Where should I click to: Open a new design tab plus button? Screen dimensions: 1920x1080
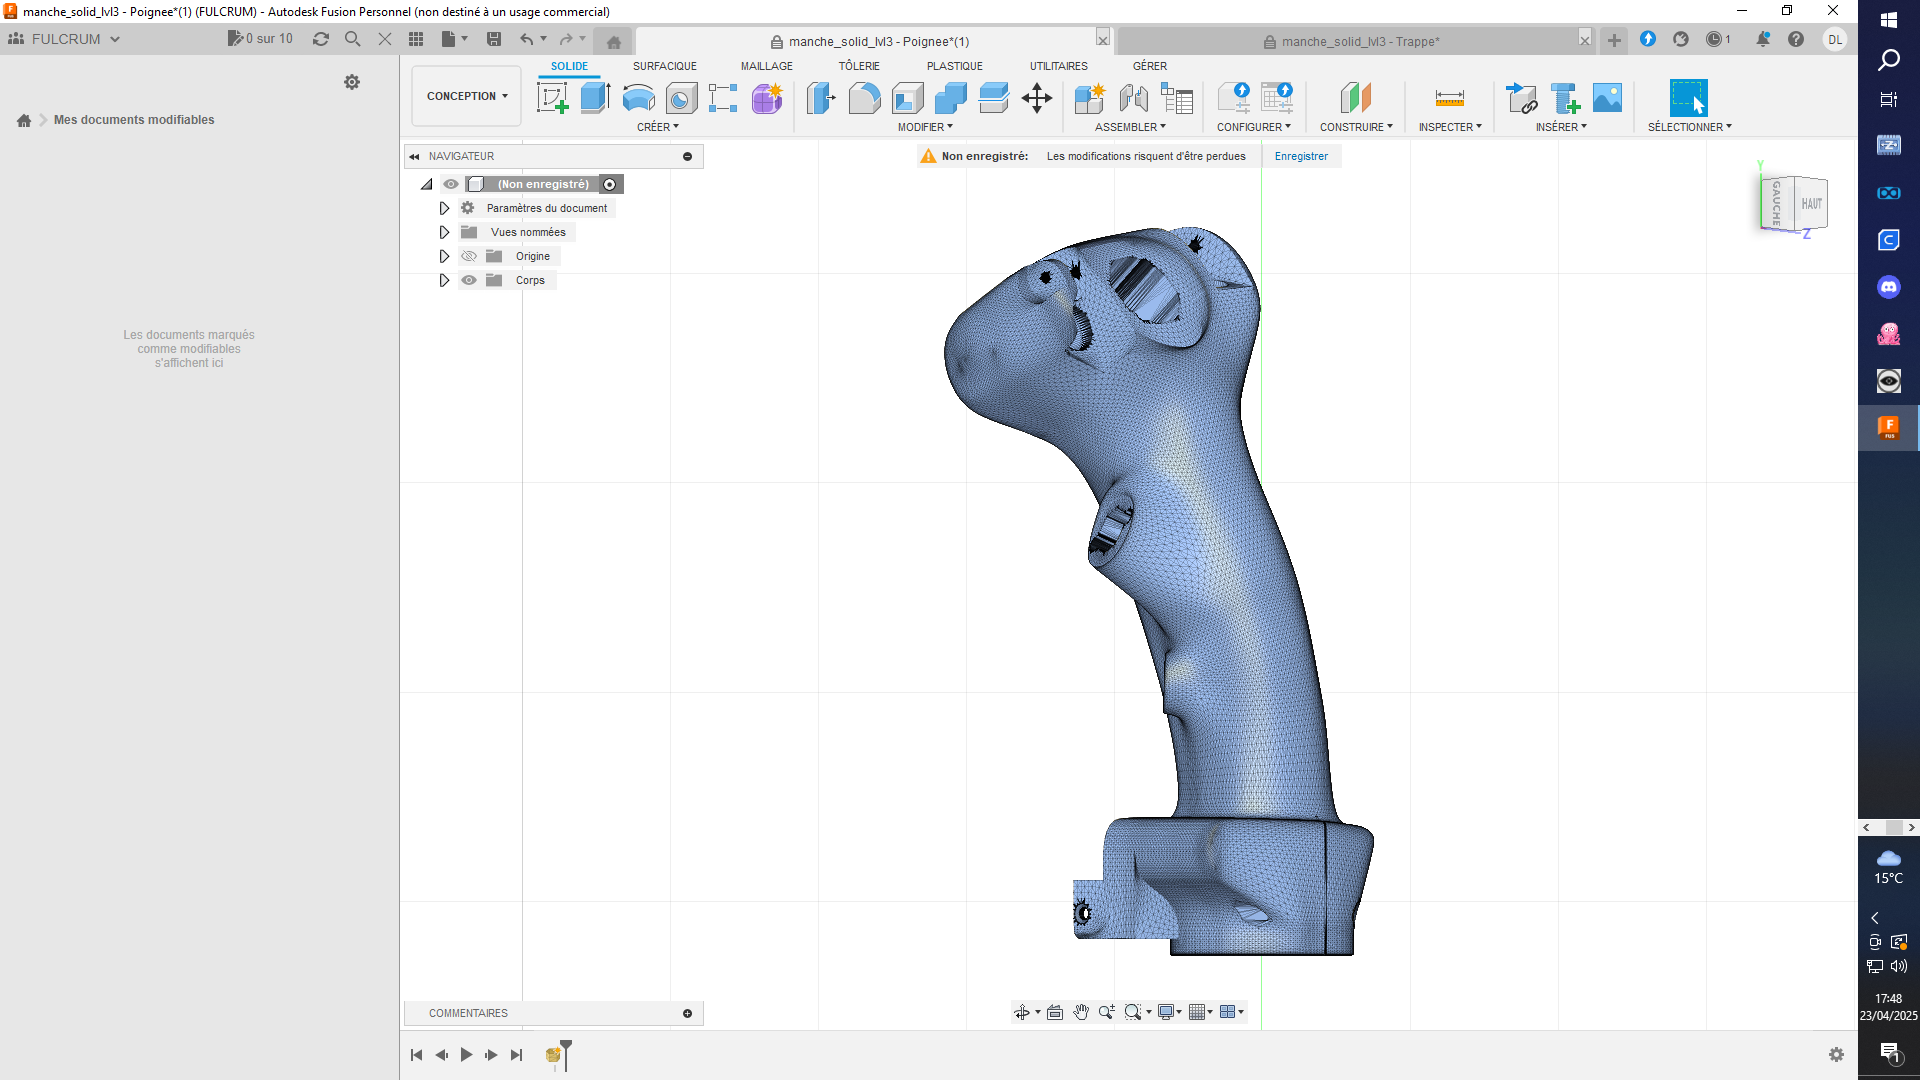tap(1614, 40)
